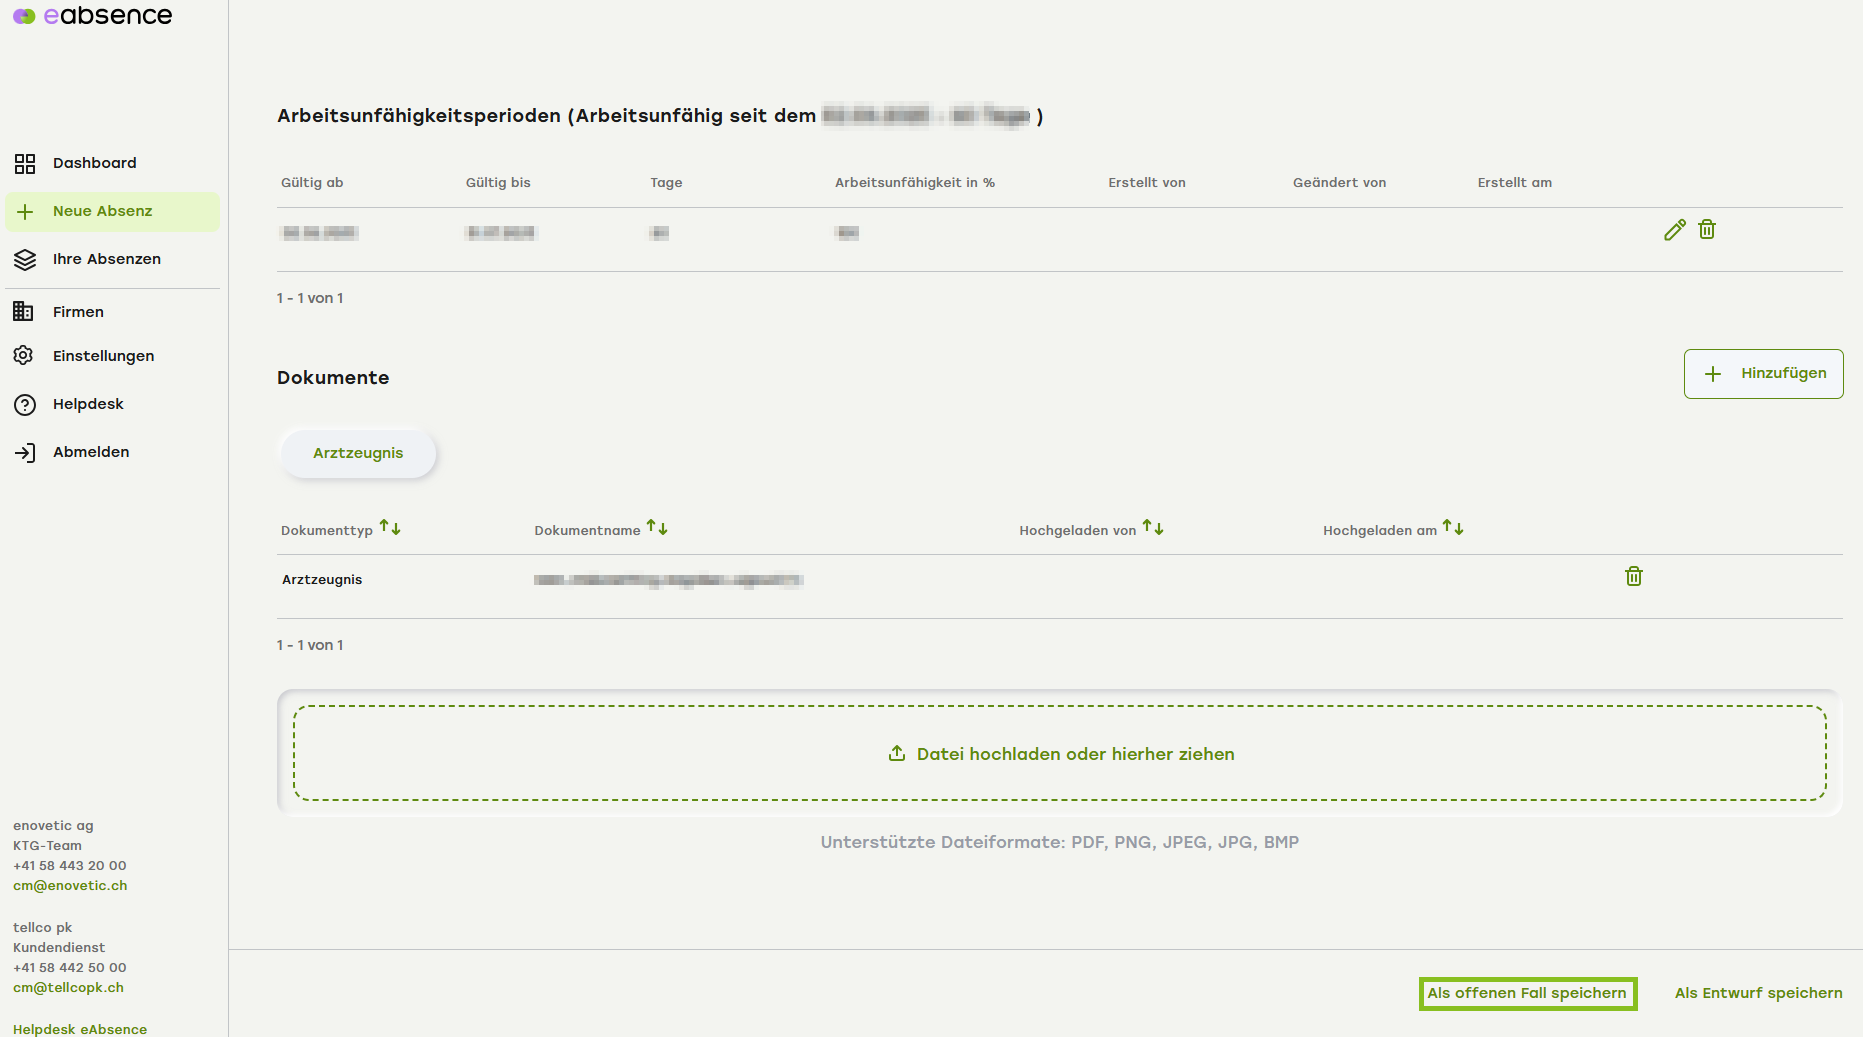Screen dimensions: 1863x1037
Task: Click the pencil edit icon for the period row
Action: (x=1674, y=230)
